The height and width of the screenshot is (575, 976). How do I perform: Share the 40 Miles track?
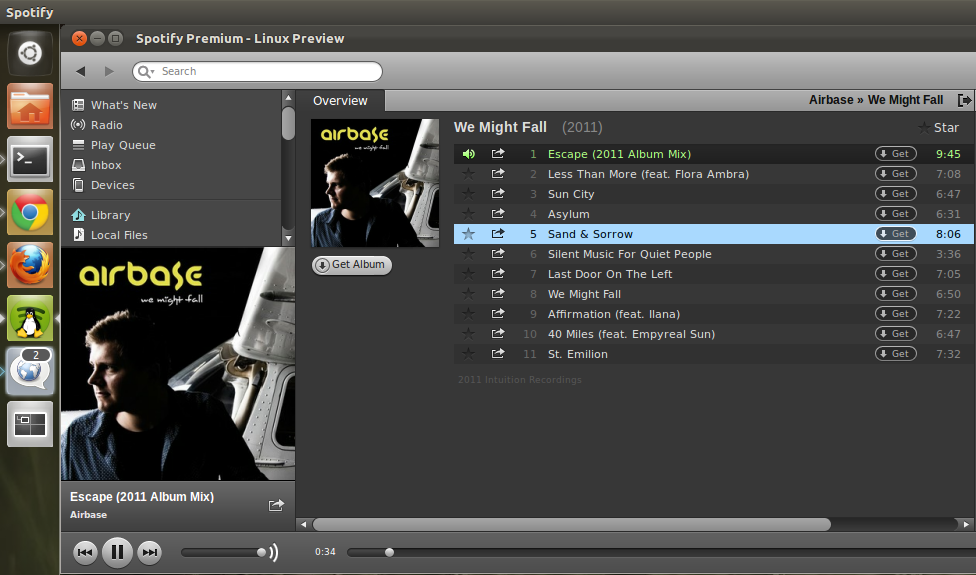[498, 334]
